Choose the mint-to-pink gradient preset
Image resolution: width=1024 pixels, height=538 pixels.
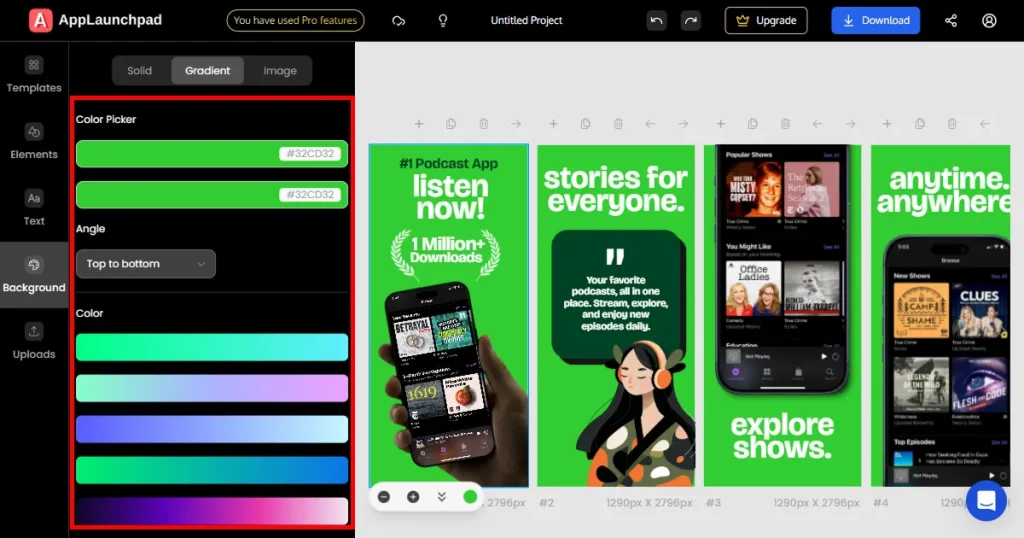click(x=212, y=388)
